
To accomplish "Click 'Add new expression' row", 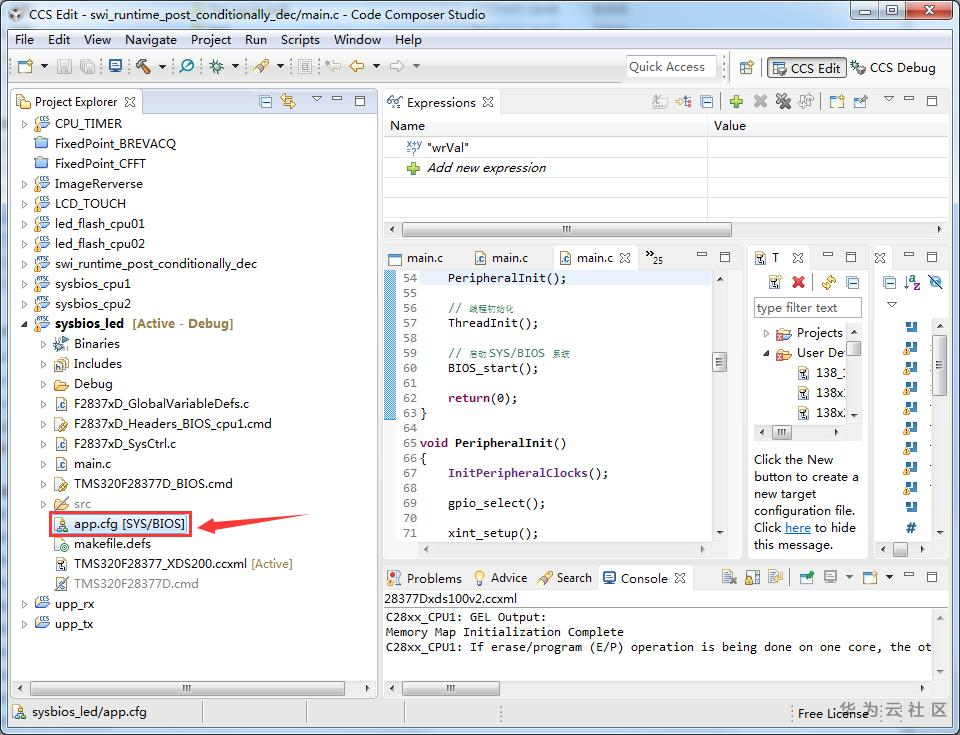I will click(x=486, y=168).
